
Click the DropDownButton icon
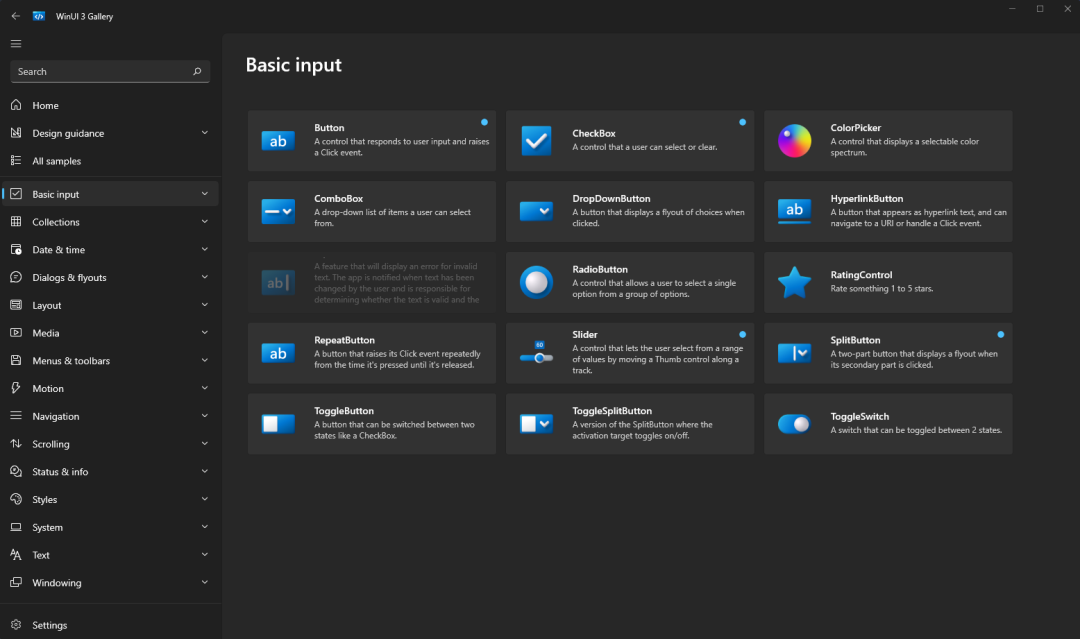pos(536,211)
